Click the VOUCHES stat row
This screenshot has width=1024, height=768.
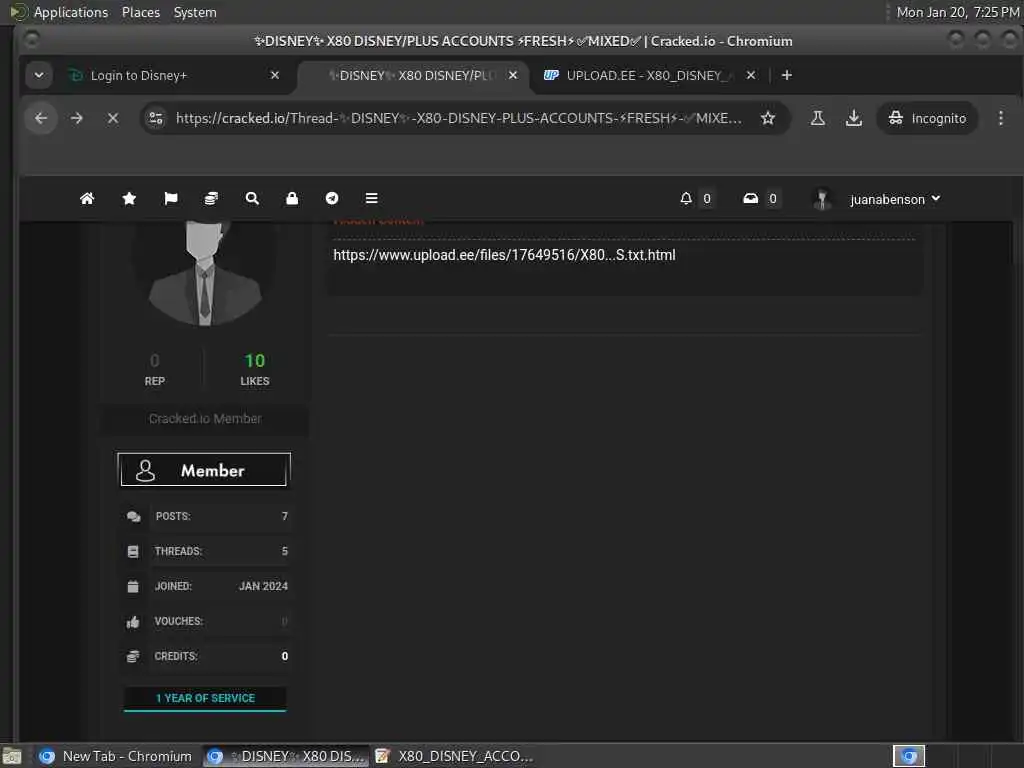click(205, 621)
